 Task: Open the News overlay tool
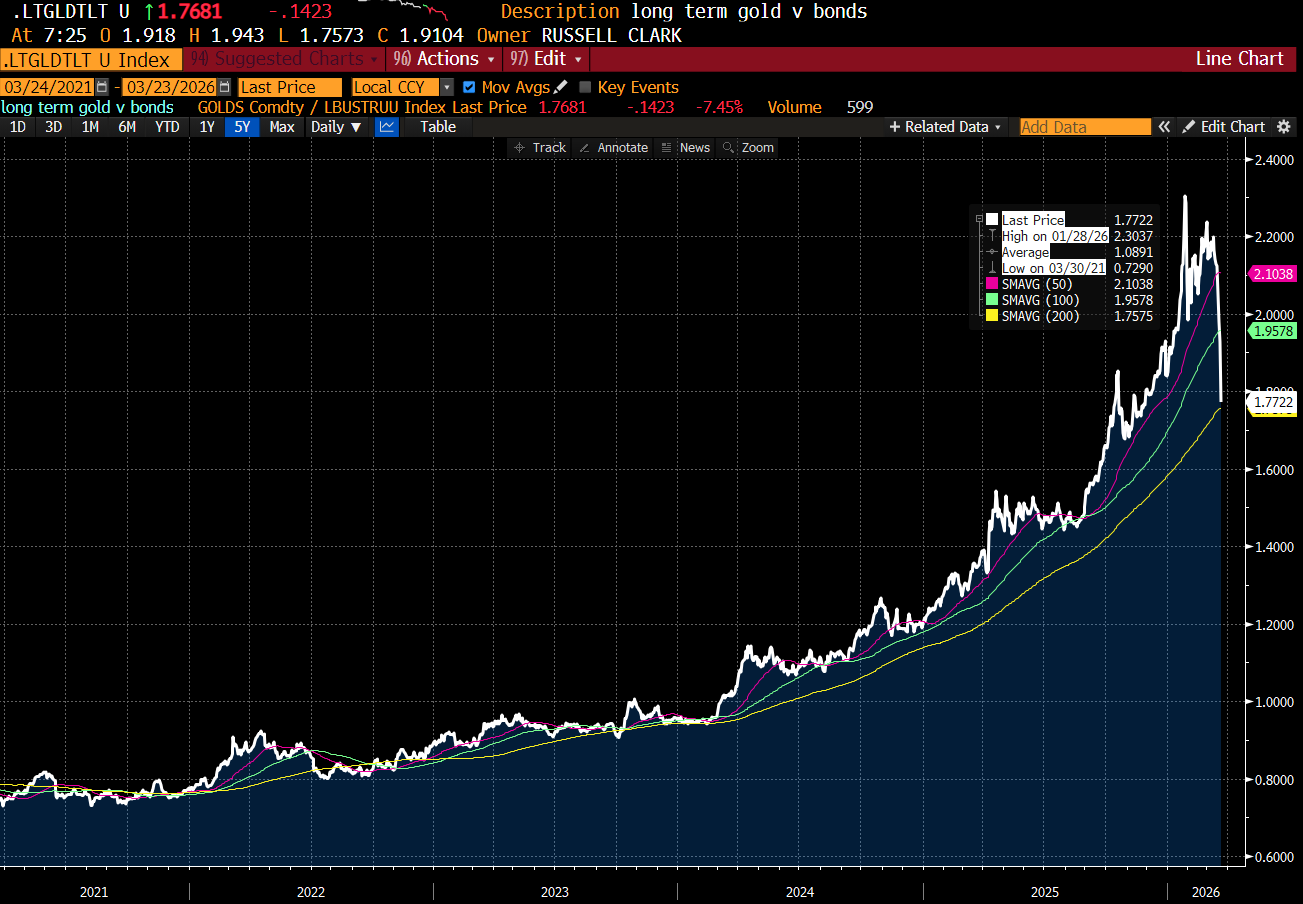pos(686,147)
